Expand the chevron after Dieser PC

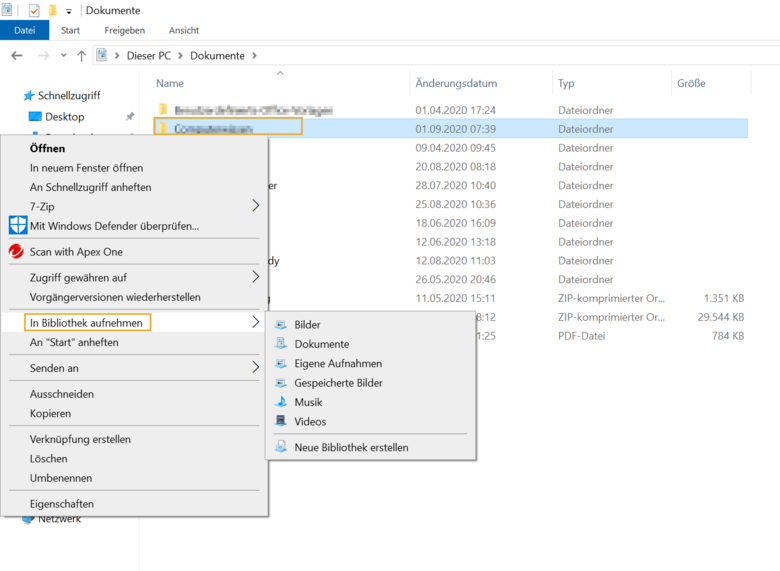pyautogui.click(x=180, y=56)
